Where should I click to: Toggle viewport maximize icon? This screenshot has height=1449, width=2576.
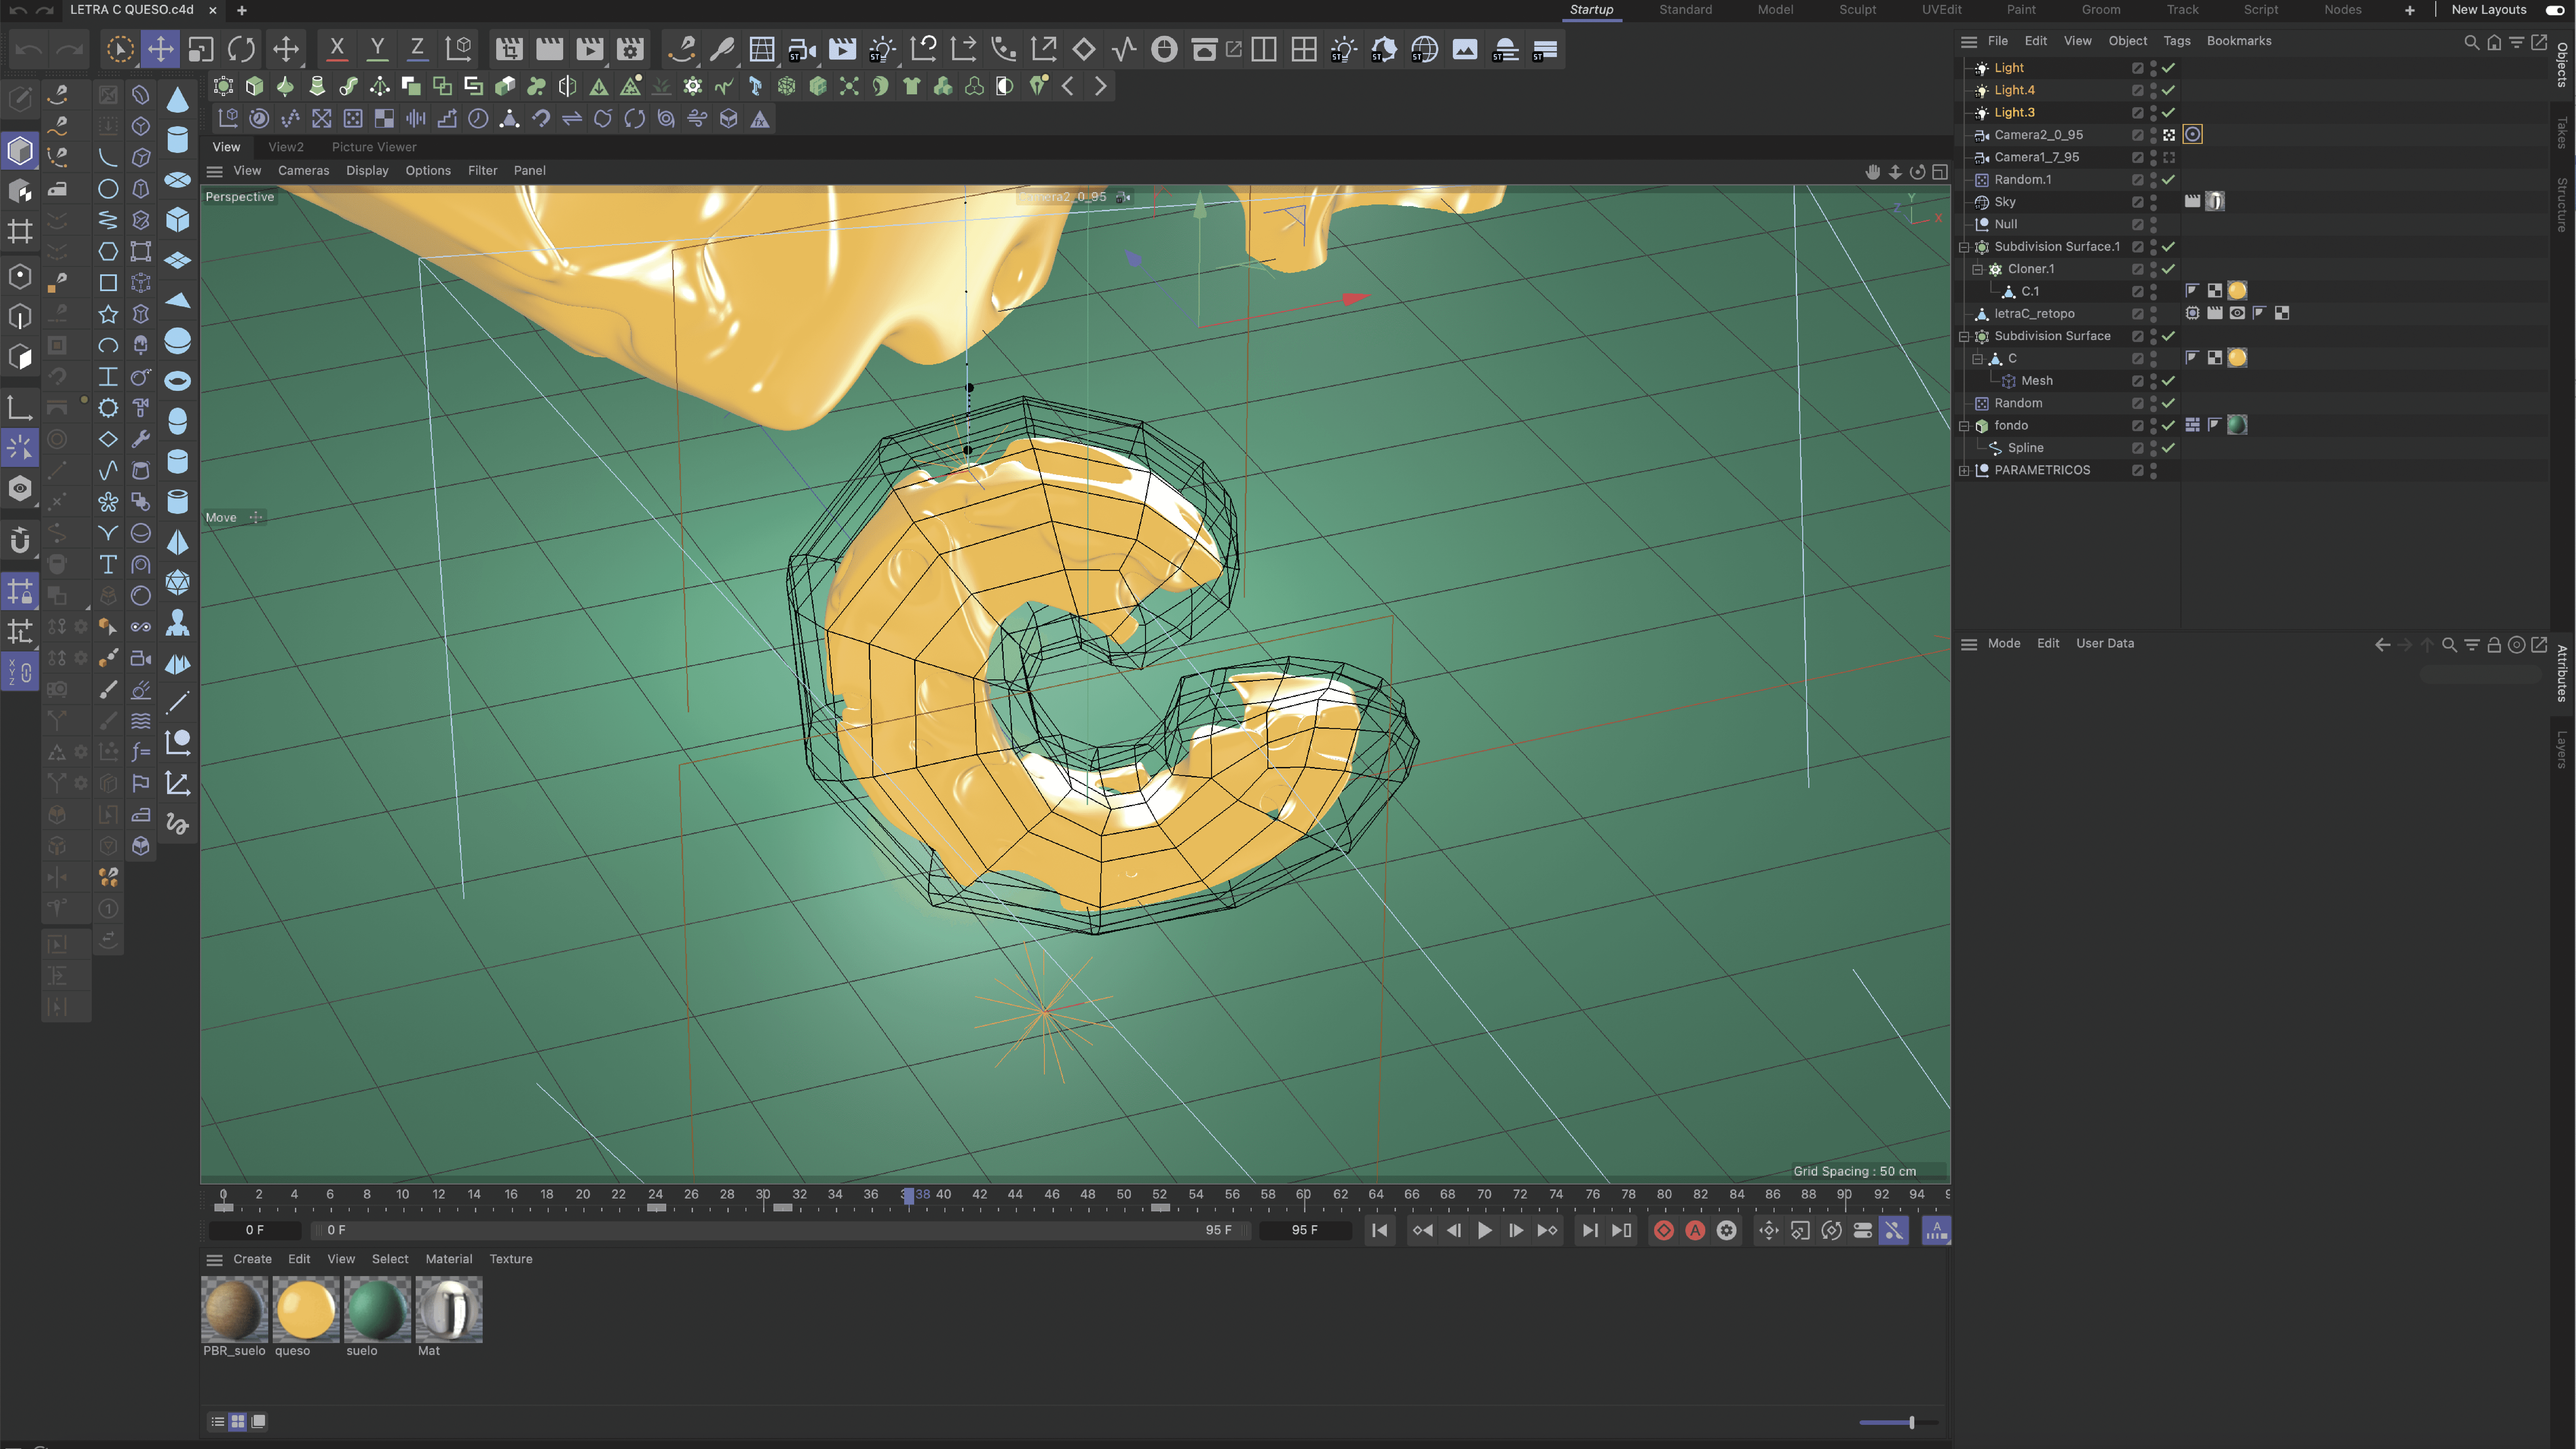pos(1940,172)
